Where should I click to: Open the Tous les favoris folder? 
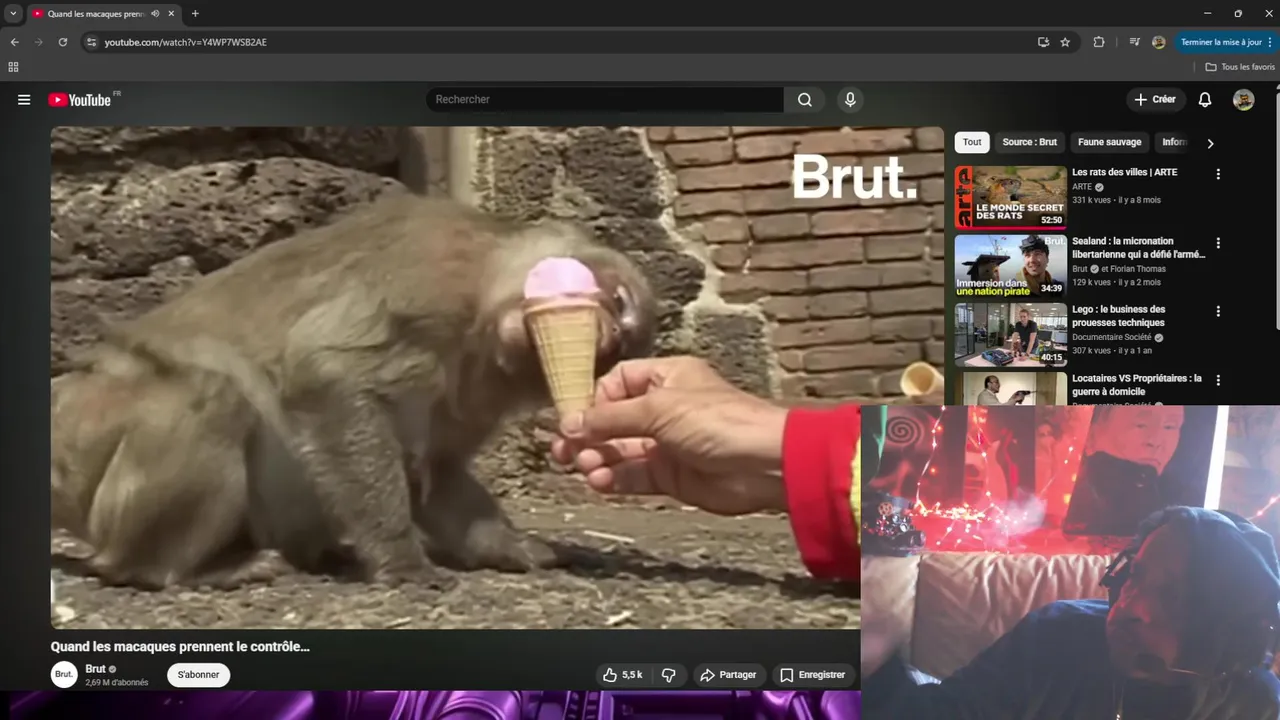coord(1240,67)
